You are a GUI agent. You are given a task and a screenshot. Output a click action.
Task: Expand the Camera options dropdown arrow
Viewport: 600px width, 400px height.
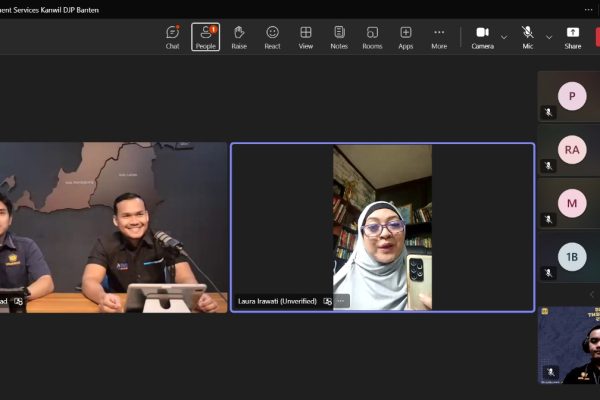click(504, 37)
